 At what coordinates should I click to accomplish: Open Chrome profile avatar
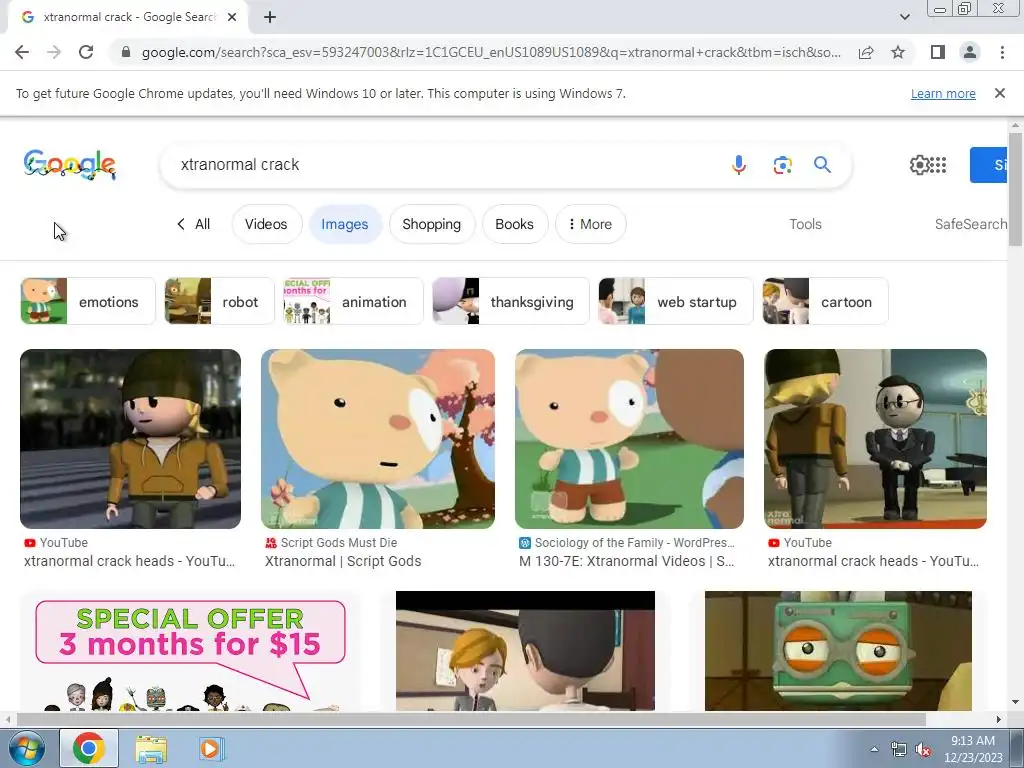coord(970,52)
